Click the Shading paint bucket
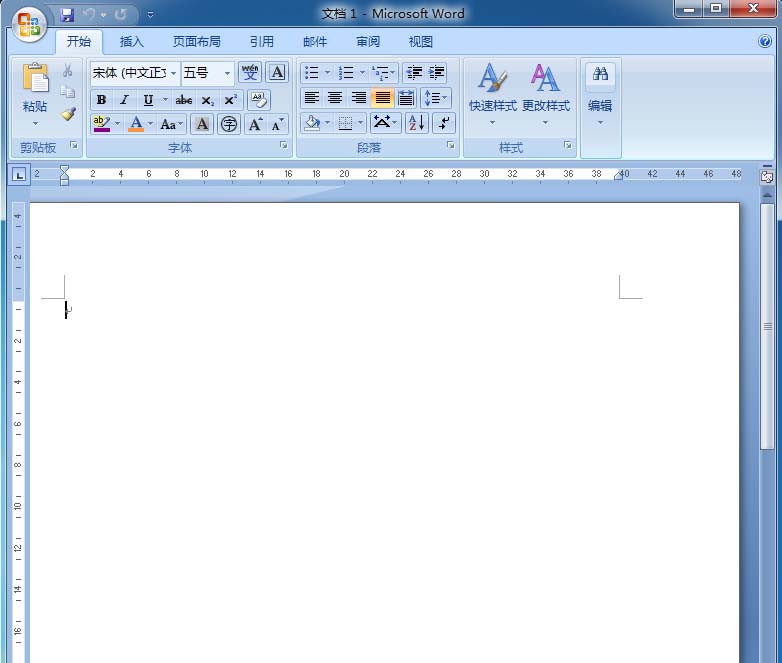This screenshot has width=782, height=663. pyautogui.click(x=312, y=123)
